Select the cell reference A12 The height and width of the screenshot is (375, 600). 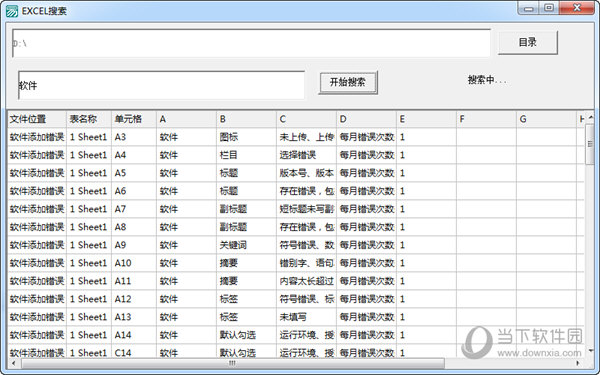click(134, 299)
